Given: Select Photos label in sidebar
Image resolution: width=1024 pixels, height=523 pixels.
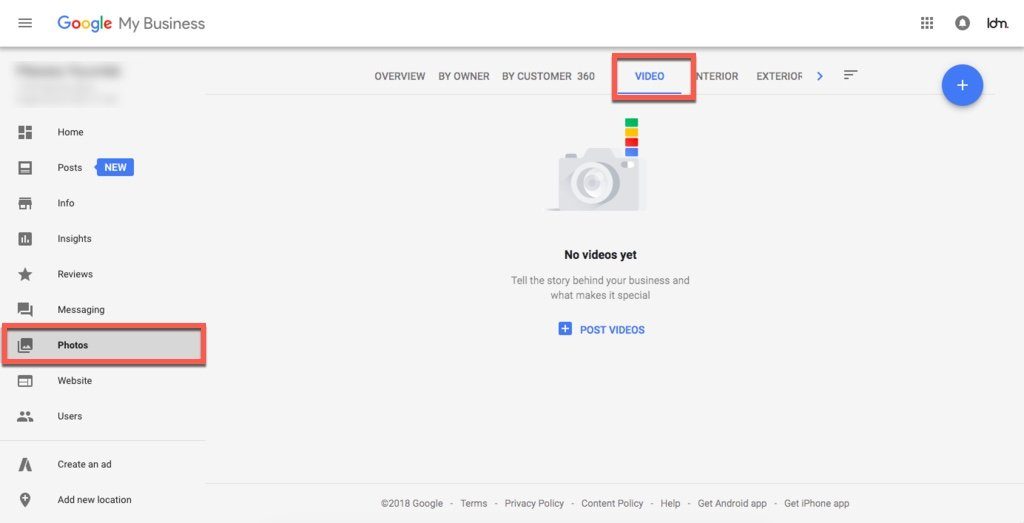Looking at the screenshot, I should 72,345.
